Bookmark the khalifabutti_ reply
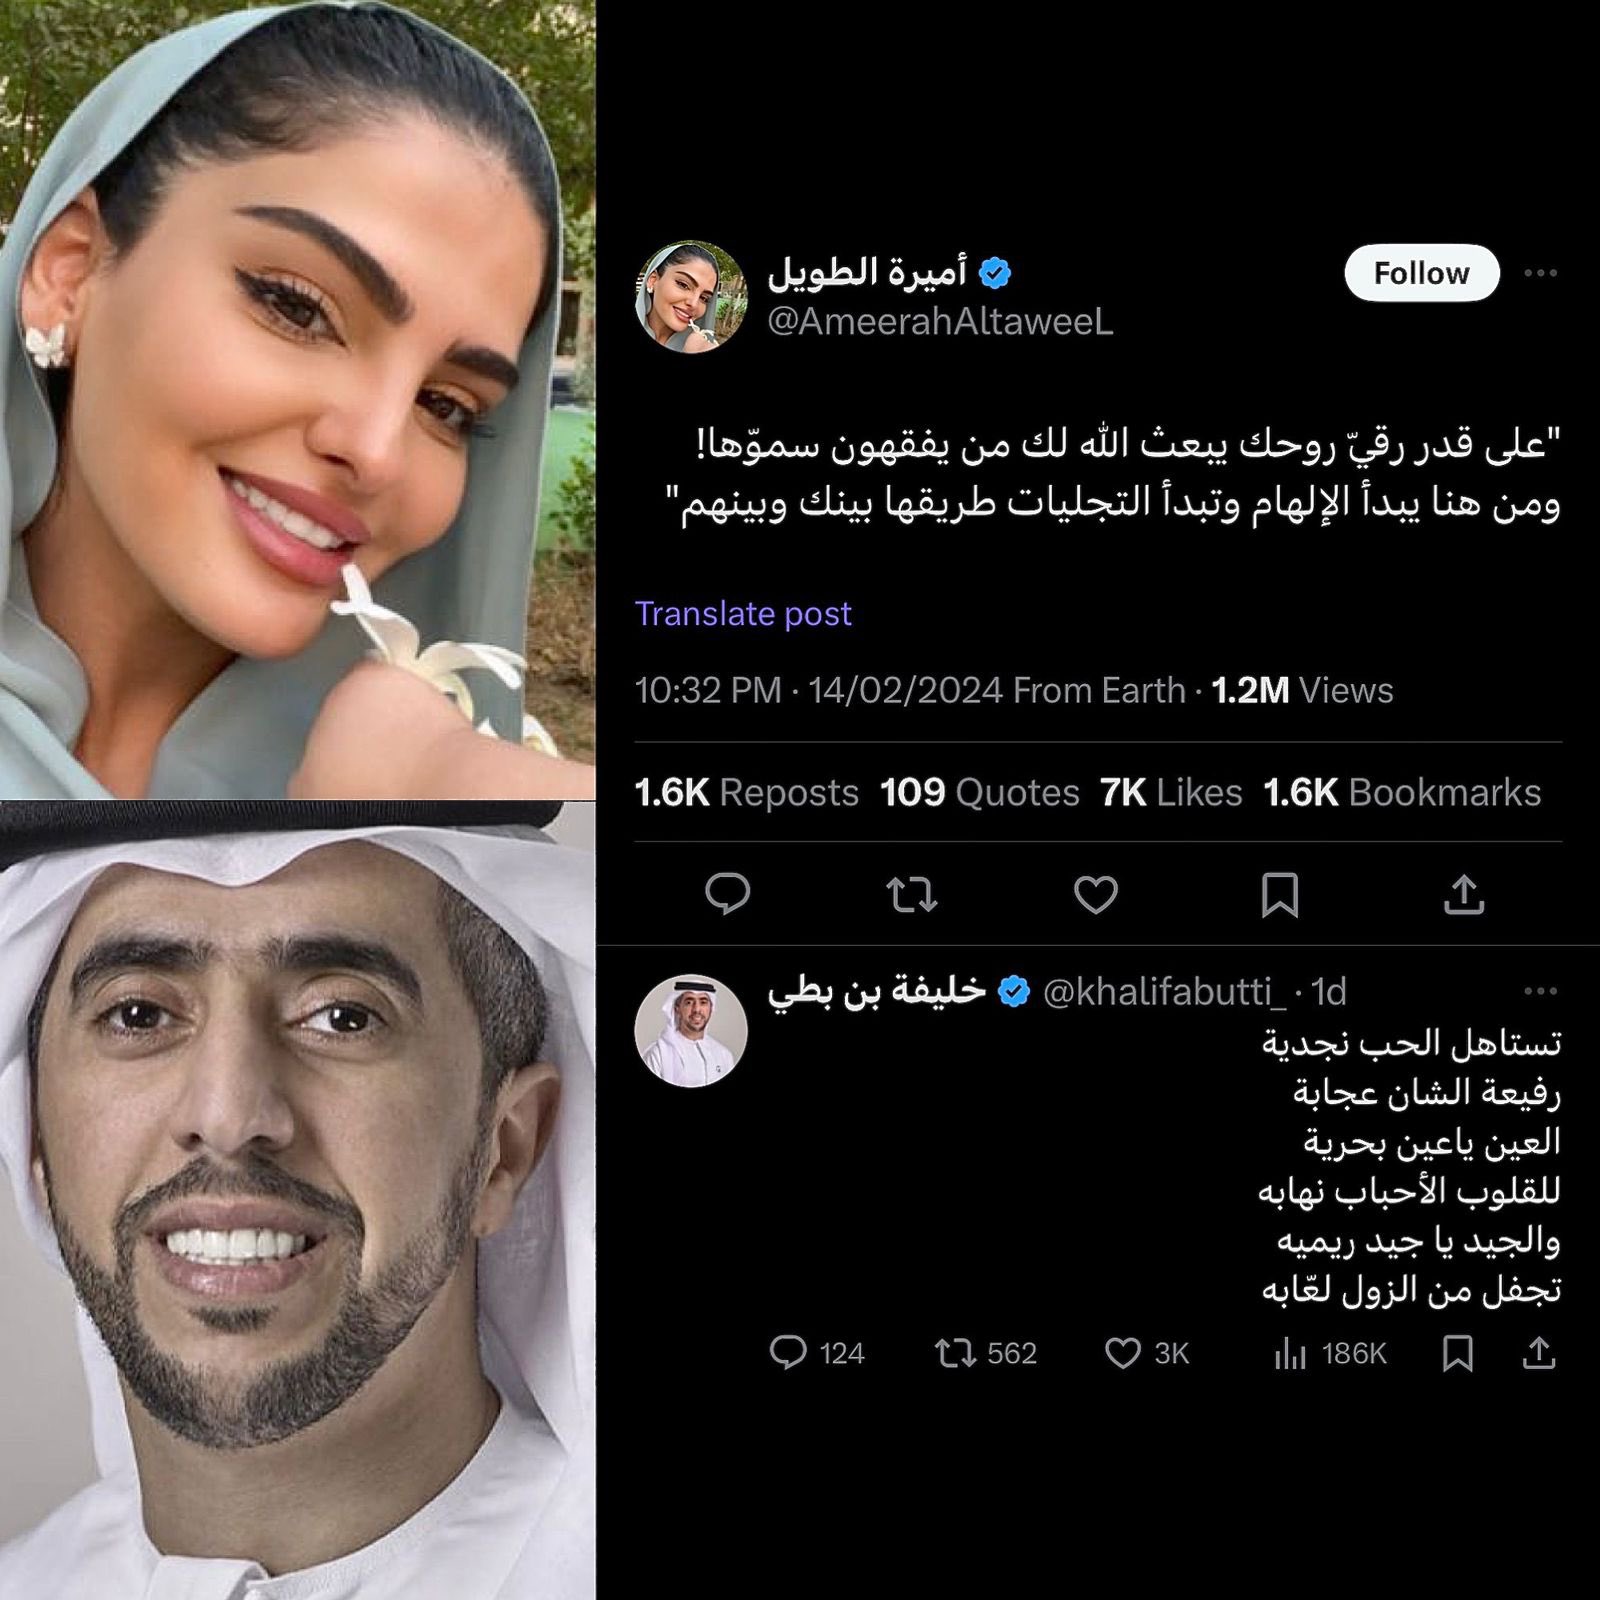 coord(1457,1353)
